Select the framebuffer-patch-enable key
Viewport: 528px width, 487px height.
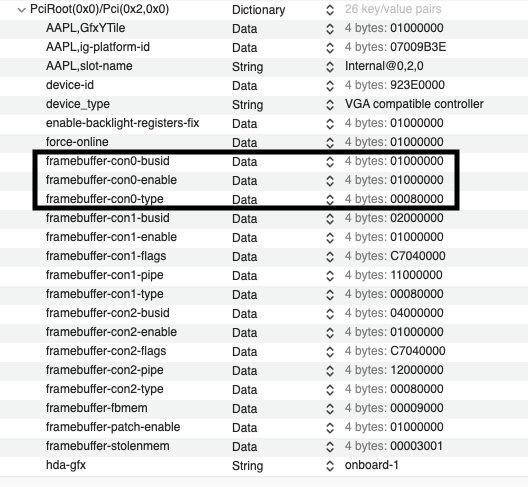113,427
